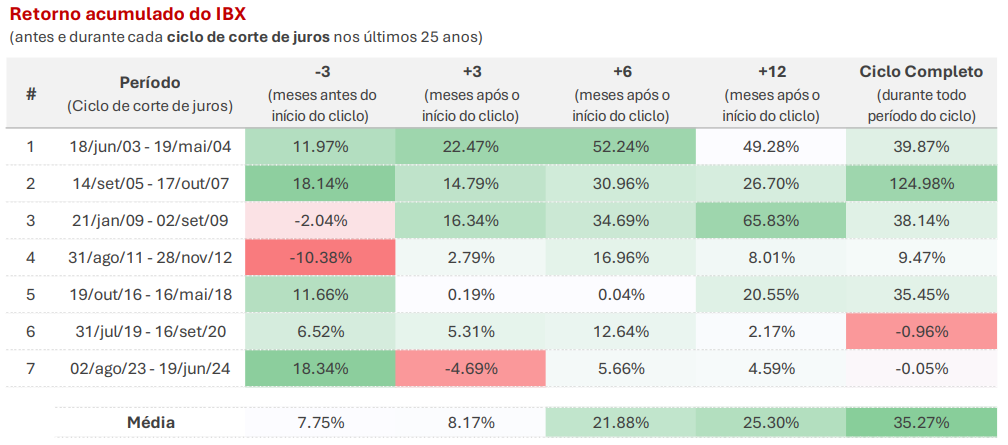Select period 21/jan/09 - 02/set/09
Image resolution: width=1008 pixels, height=445 pixels.
click(150, 221)
